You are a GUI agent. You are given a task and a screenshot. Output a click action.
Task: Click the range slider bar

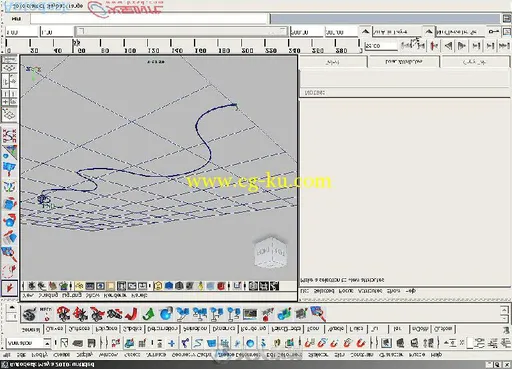(182, 32)
